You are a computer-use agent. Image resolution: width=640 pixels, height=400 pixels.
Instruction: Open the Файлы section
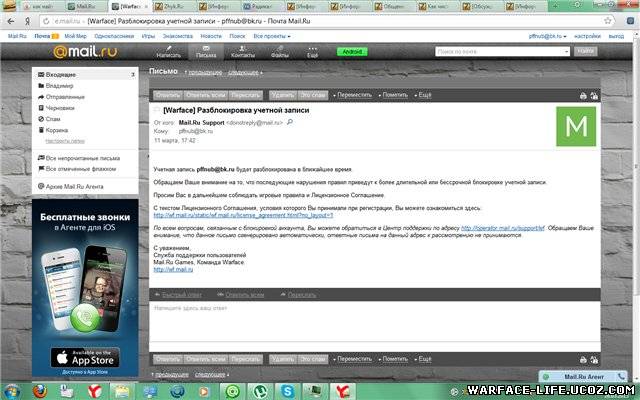280,52
